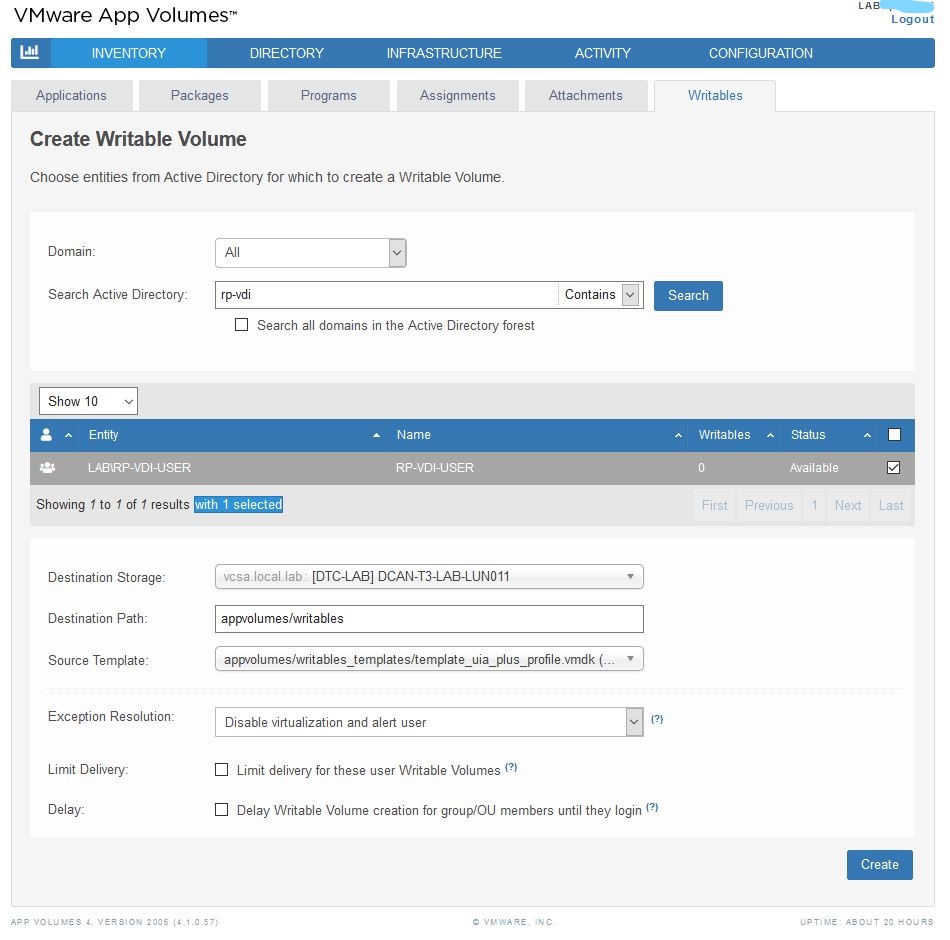Focus the Destination Path input field
This screenshot has height=940, width=950.
tap(429, 619)
